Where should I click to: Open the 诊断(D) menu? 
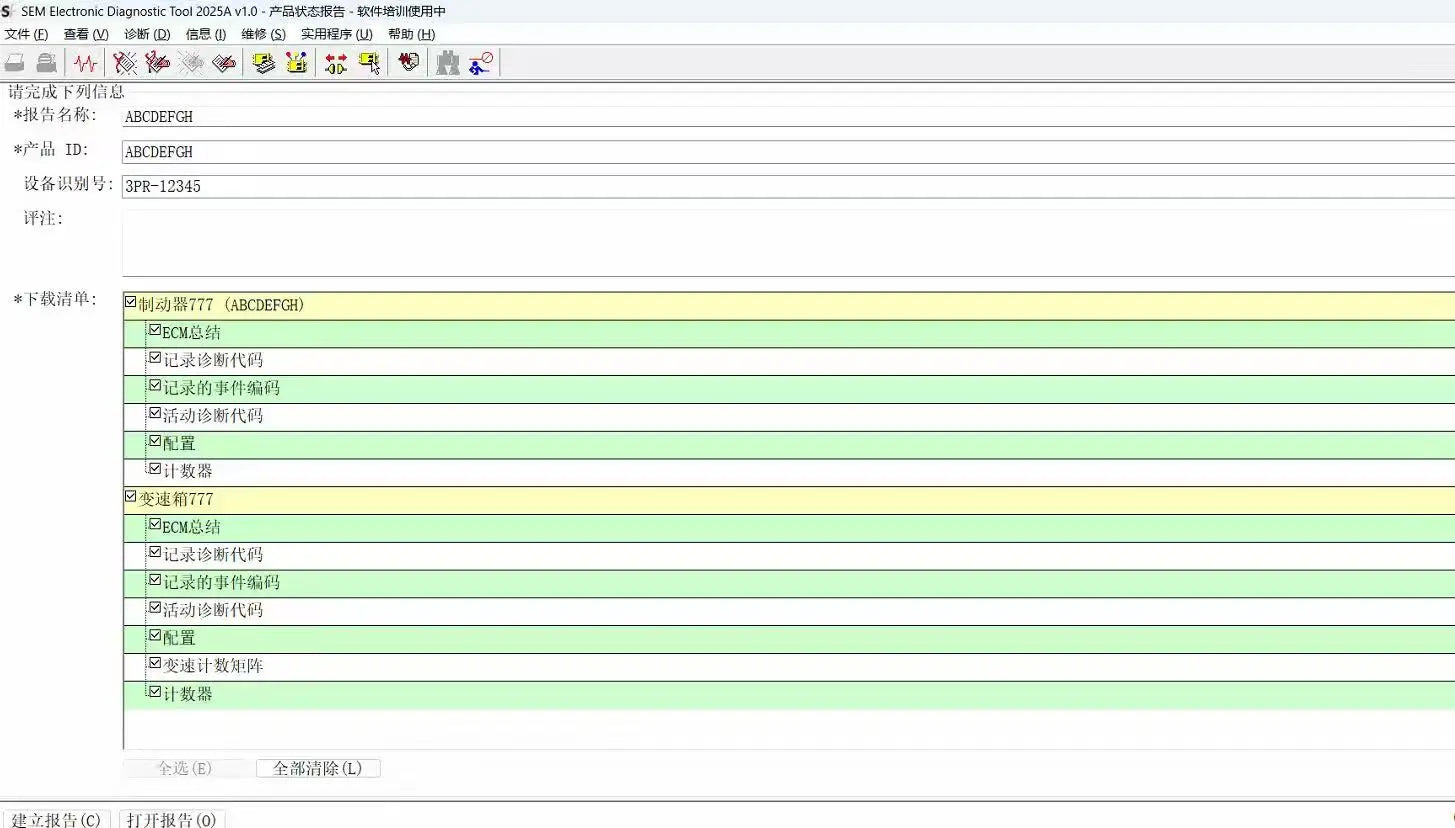pyautogui.click(x=147, y=34)
